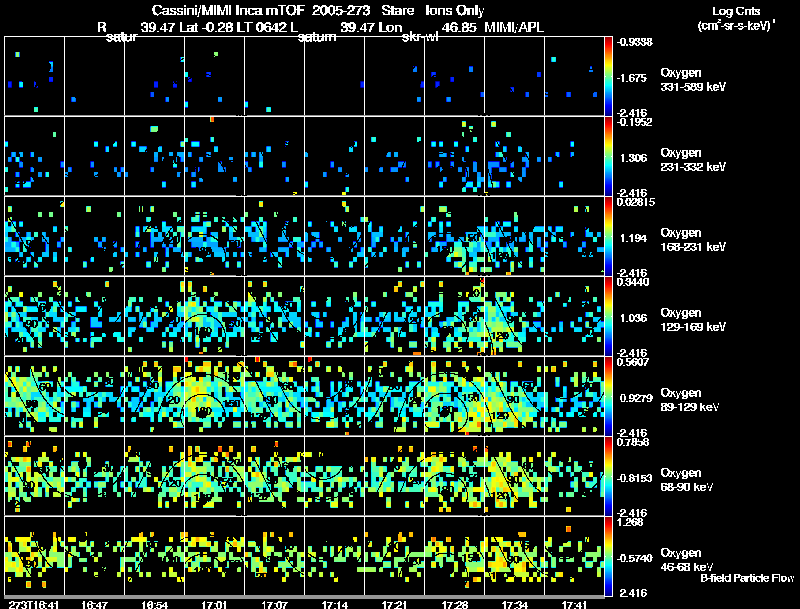
Task: Open the 68-90 keV image at 17:07
Action: point(274,476)
